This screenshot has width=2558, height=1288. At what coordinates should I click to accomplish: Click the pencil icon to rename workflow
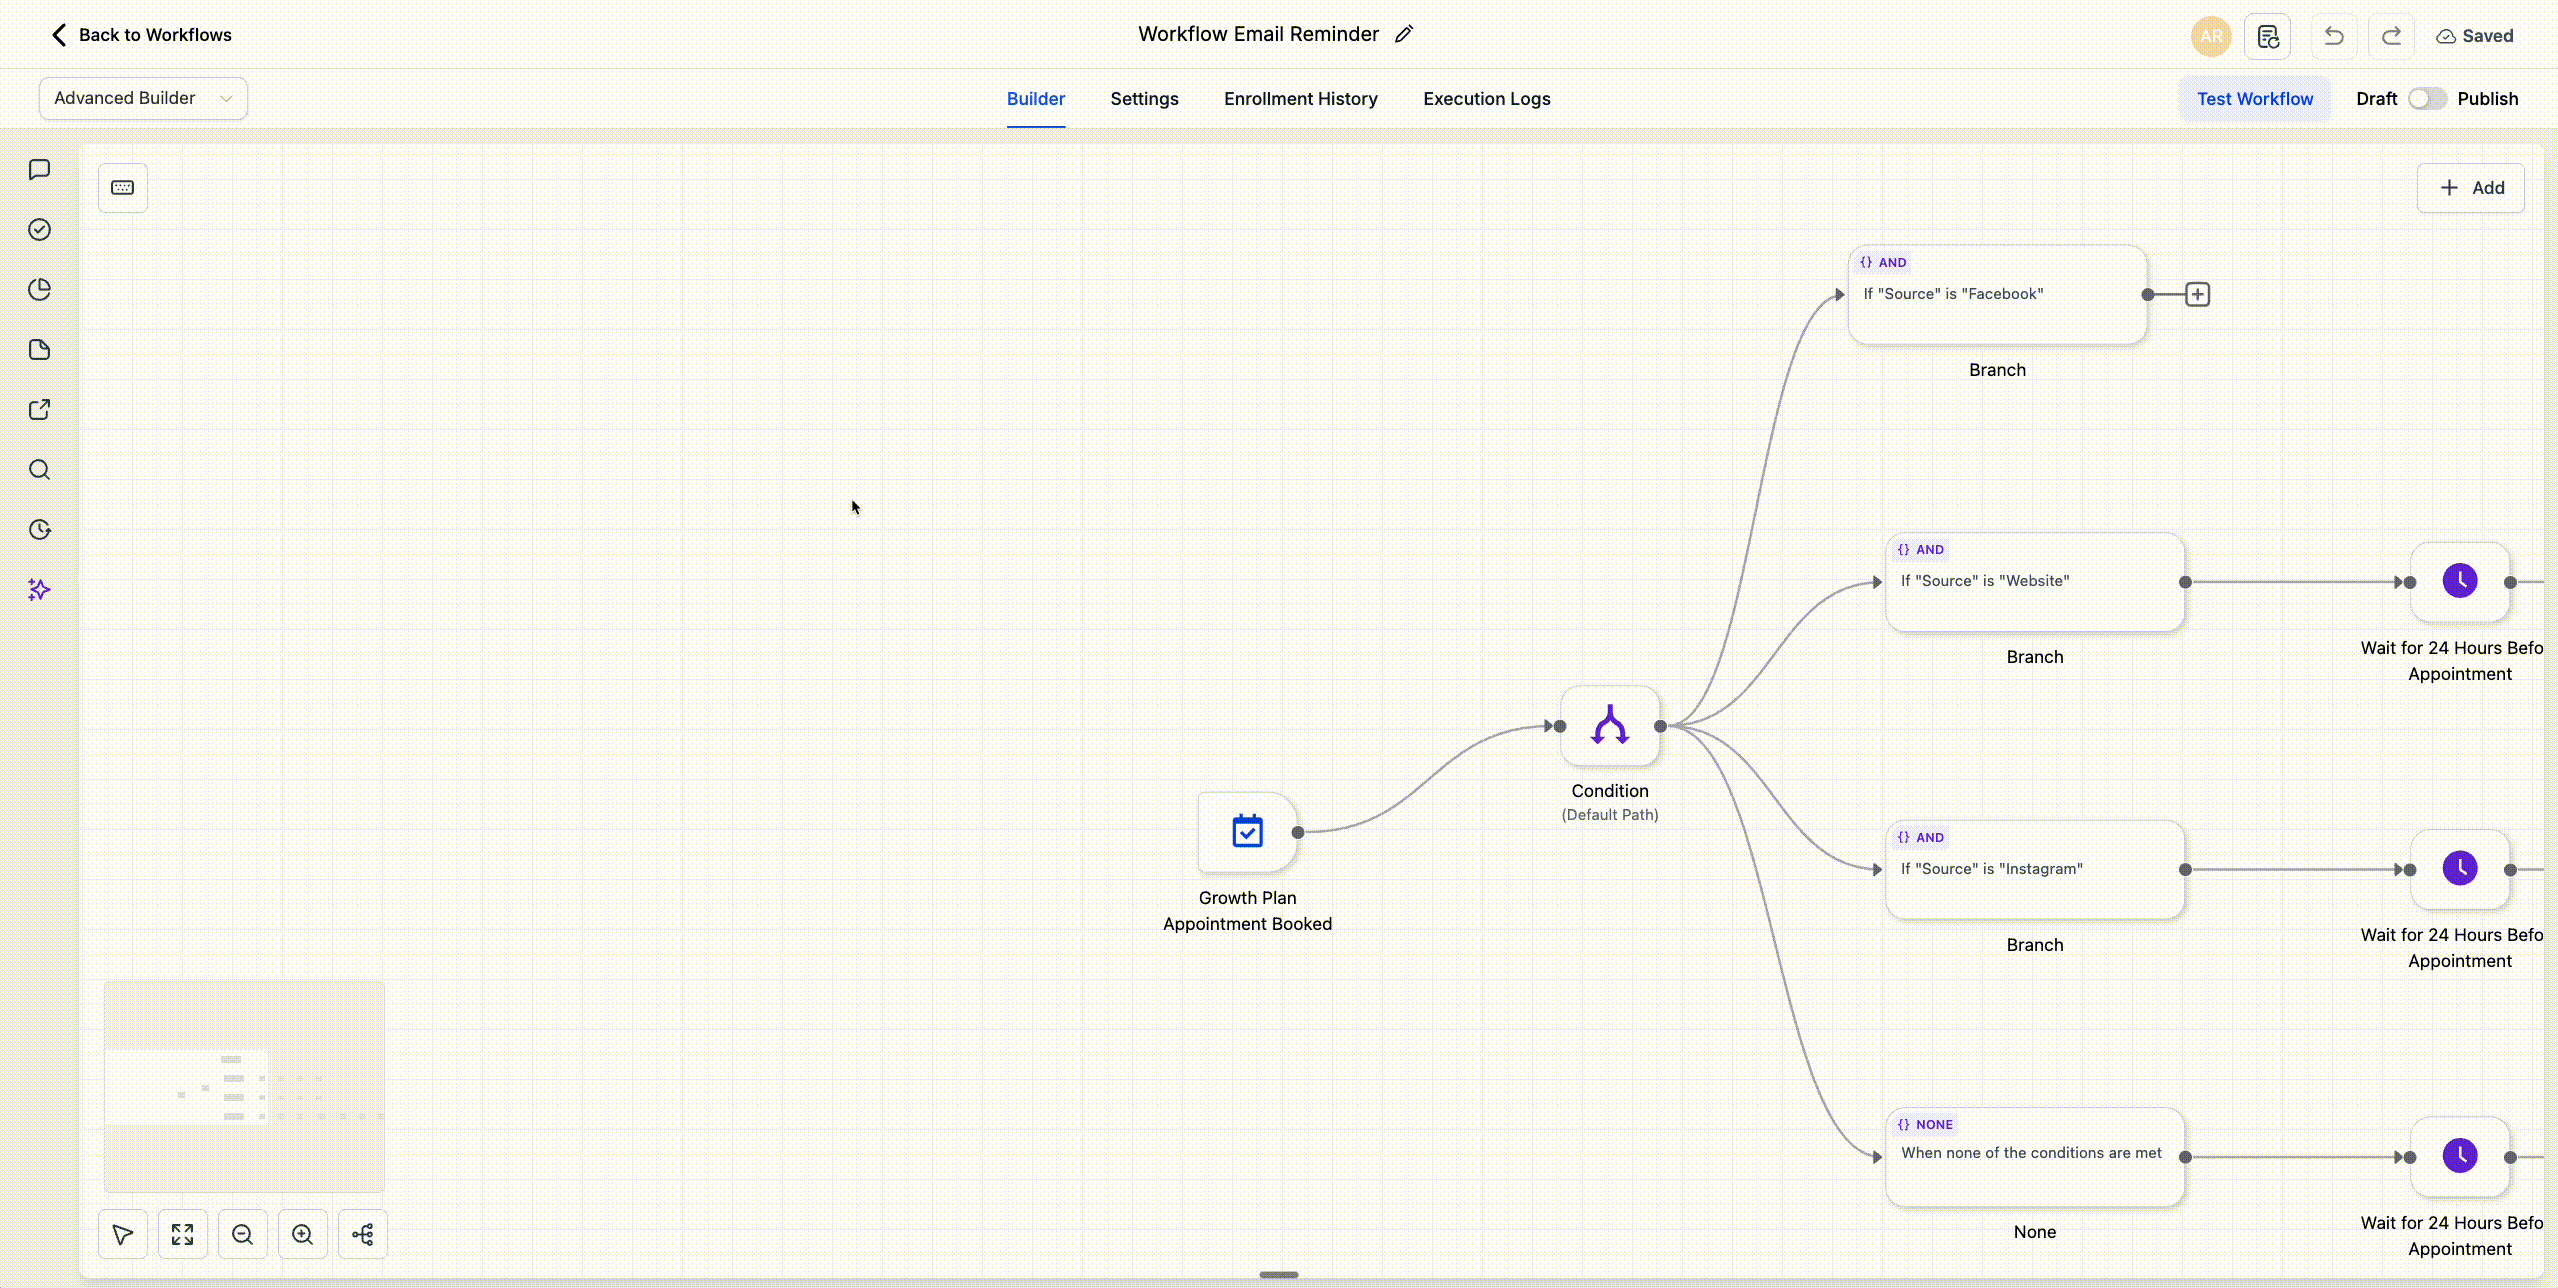click(1404, 34)
